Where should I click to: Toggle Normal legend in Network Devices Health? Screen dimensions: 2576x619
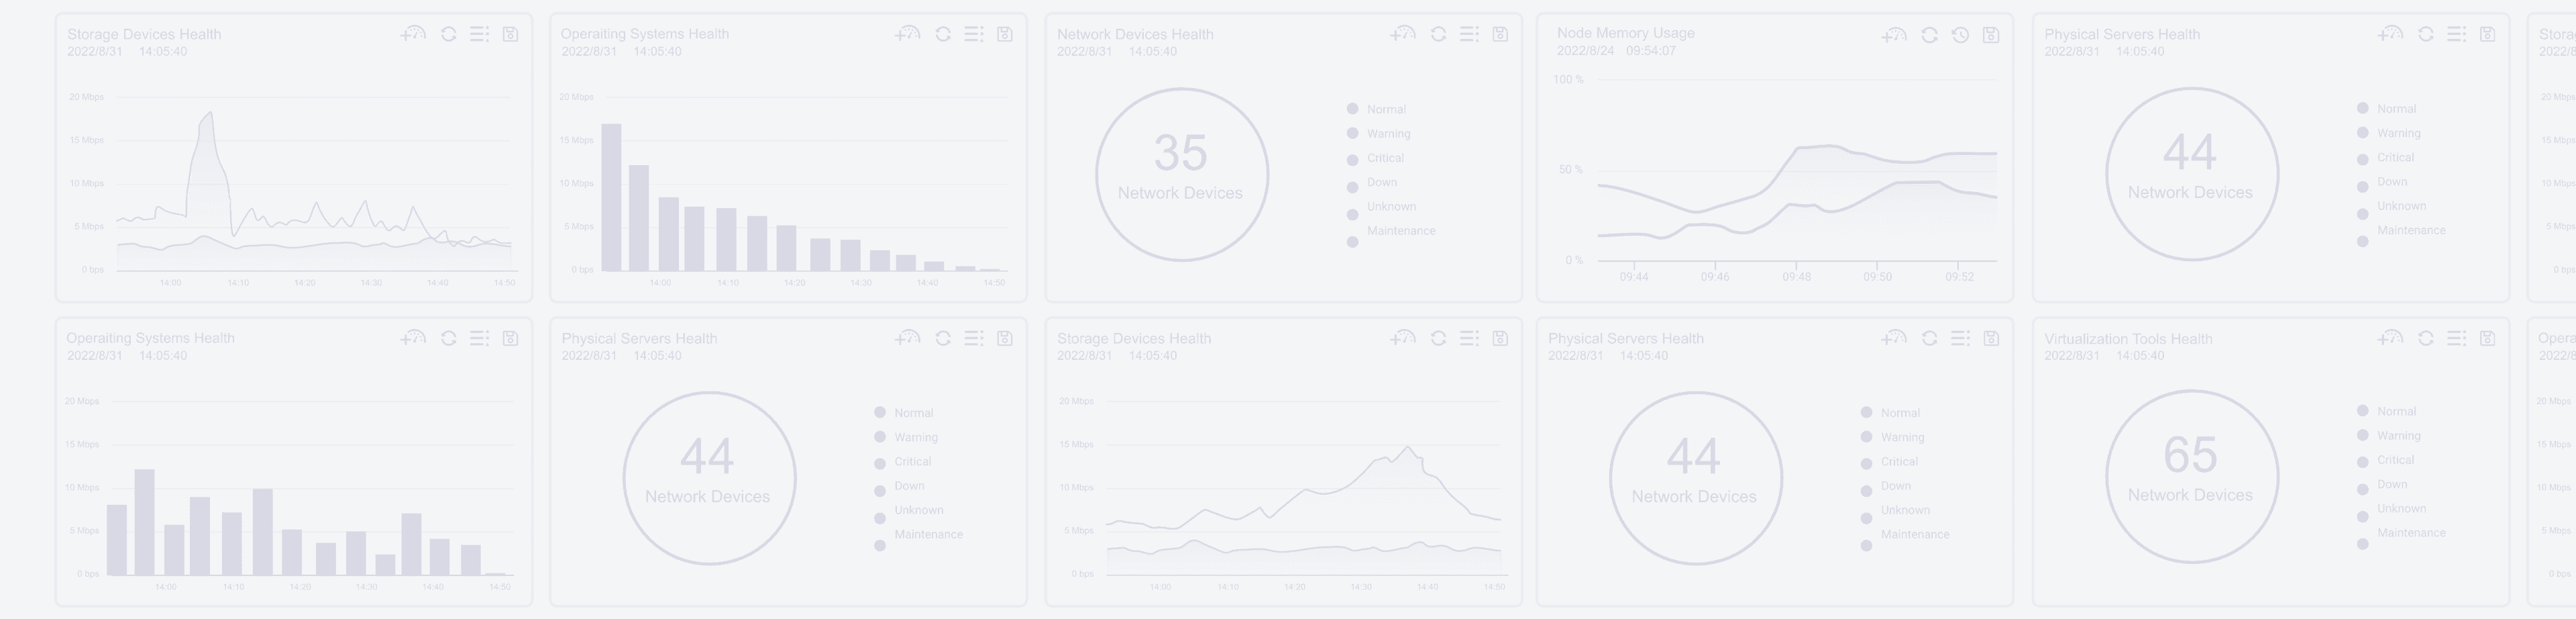coord(1353,109)
